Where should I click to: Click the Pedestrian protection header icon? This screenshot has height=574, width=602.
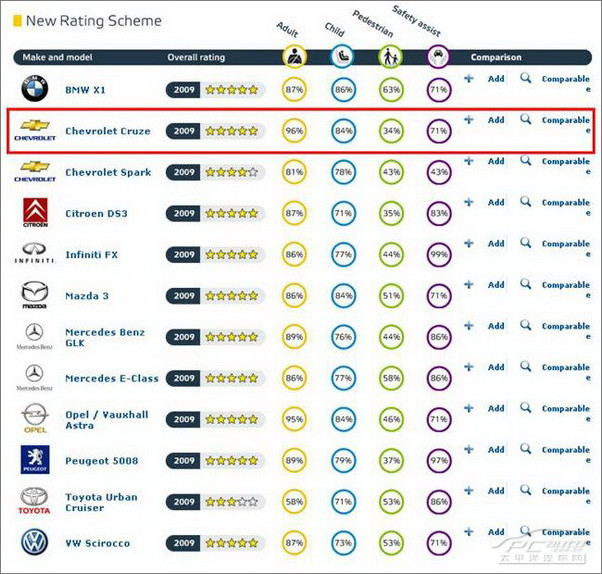click(390, 57)
